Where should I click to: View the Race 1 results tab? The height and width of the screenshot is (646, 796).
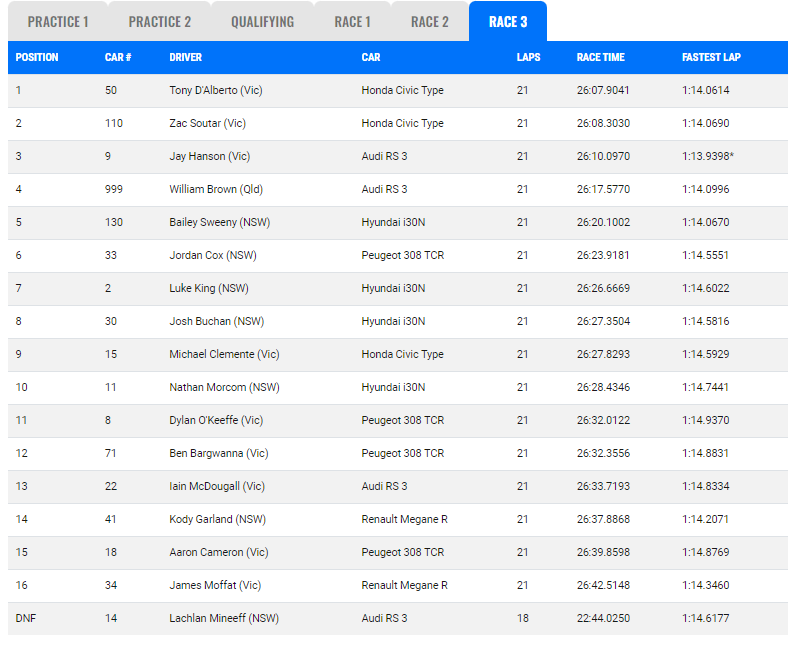[x=352, y=22]
